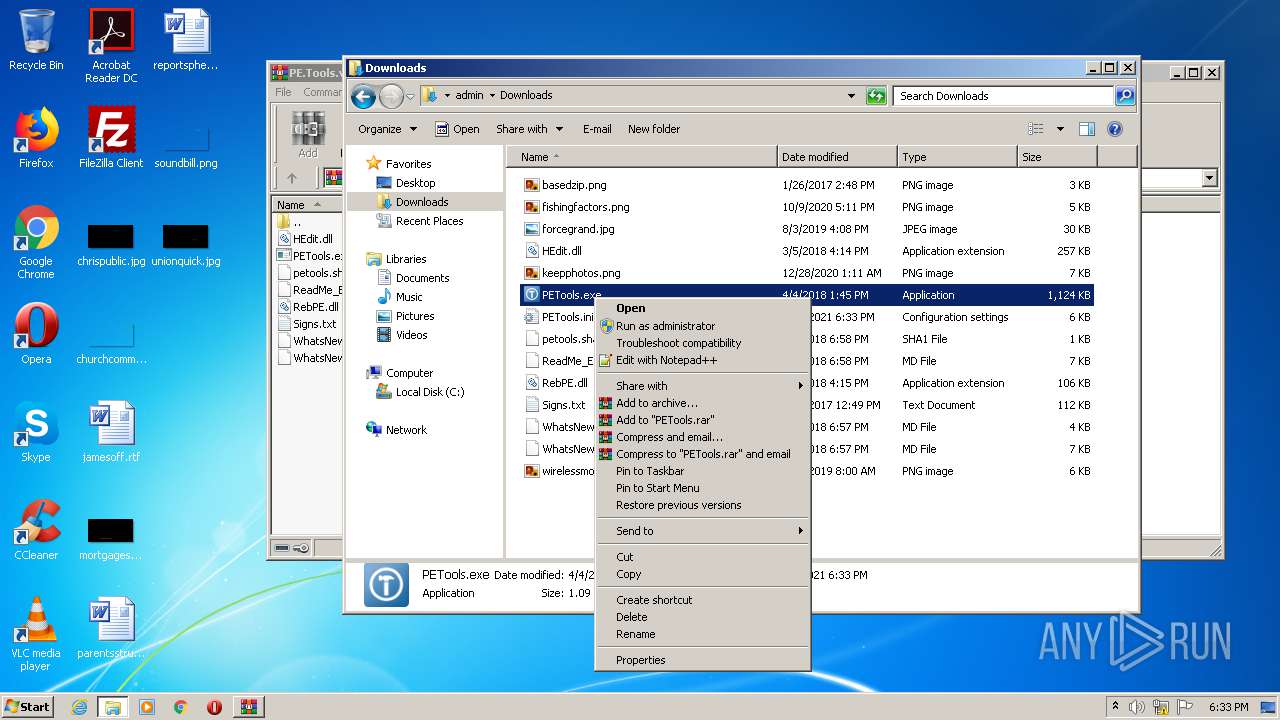The height and width of the screenshot is (720, 1280).
Task: Open the change view dropdown arrow
Action: 1060,129
